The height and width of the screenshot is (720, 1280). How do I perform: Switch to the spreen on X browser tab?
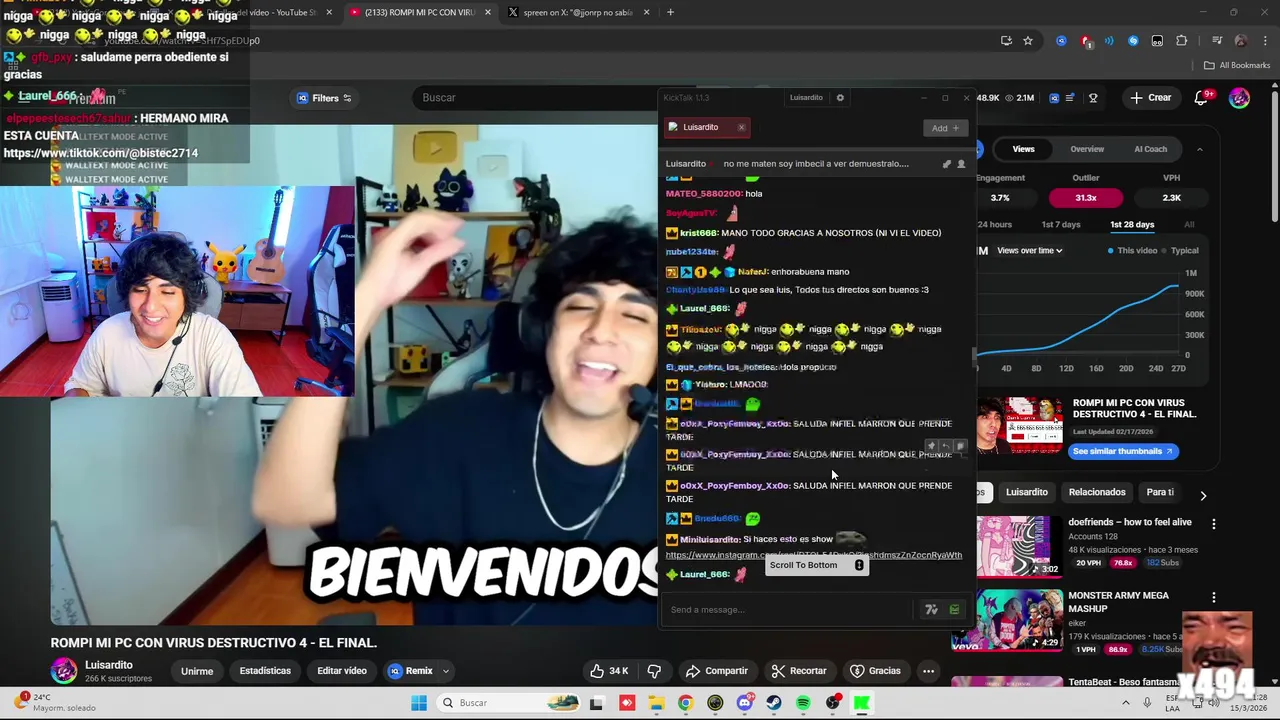coord(580,12)
